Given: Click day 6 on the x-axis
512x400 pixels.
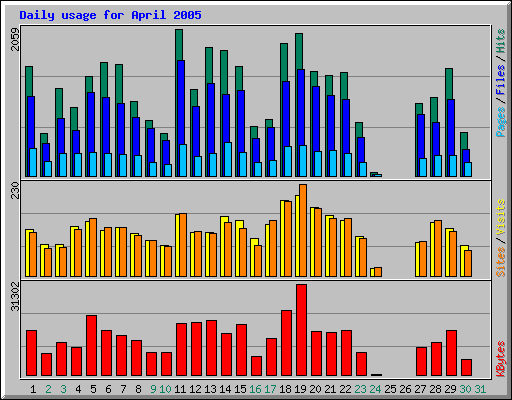Looking at the screenshot, I should pyautogui.click(x=108, y=389).
